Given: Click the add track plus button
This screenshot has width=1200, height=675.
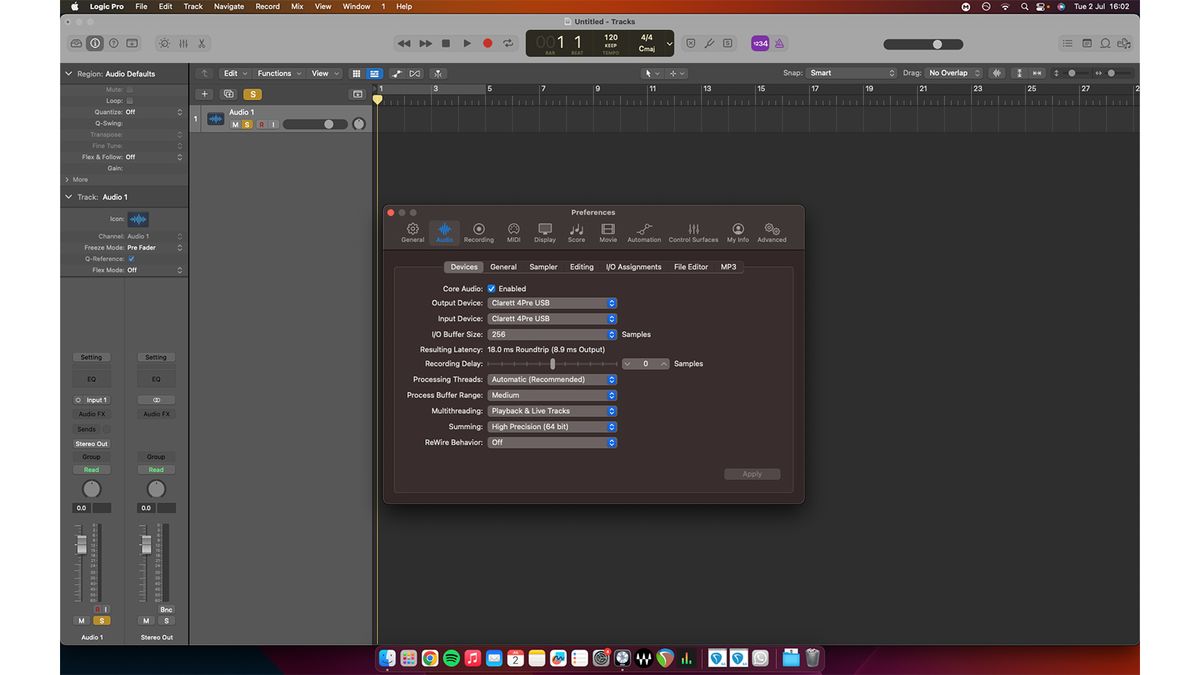Looking at the screenshot, I should pyautogui.click(x=205, y=94).
